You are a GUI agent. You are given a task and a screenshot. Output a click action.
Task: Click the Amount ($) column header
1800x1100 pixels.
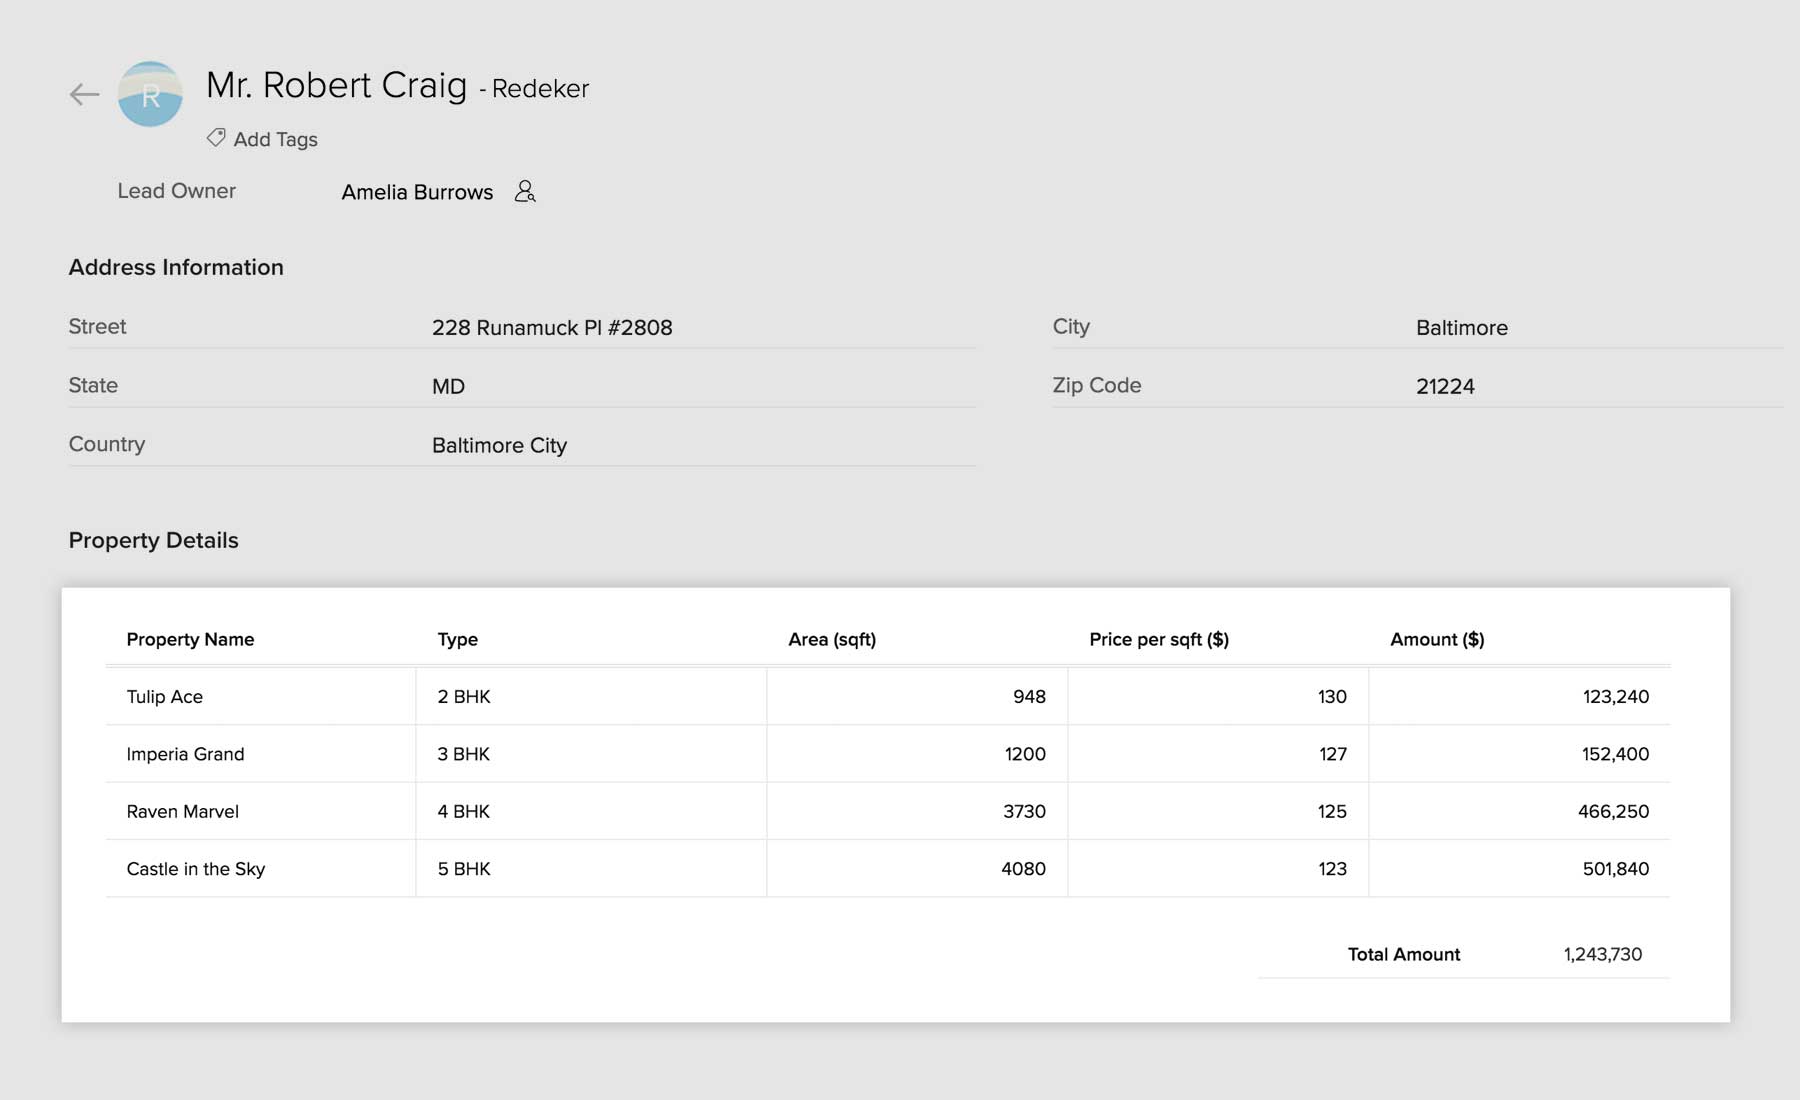coord(1437,639)
